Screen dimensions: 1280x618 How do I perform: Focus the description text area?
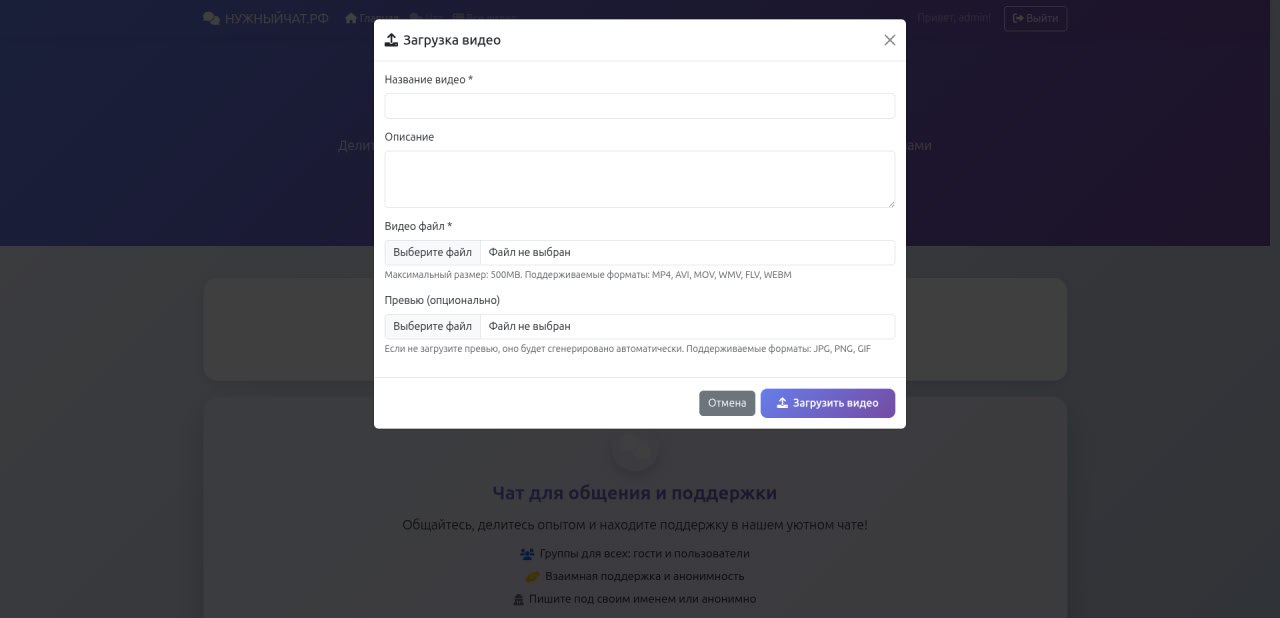tap(639, 179)
